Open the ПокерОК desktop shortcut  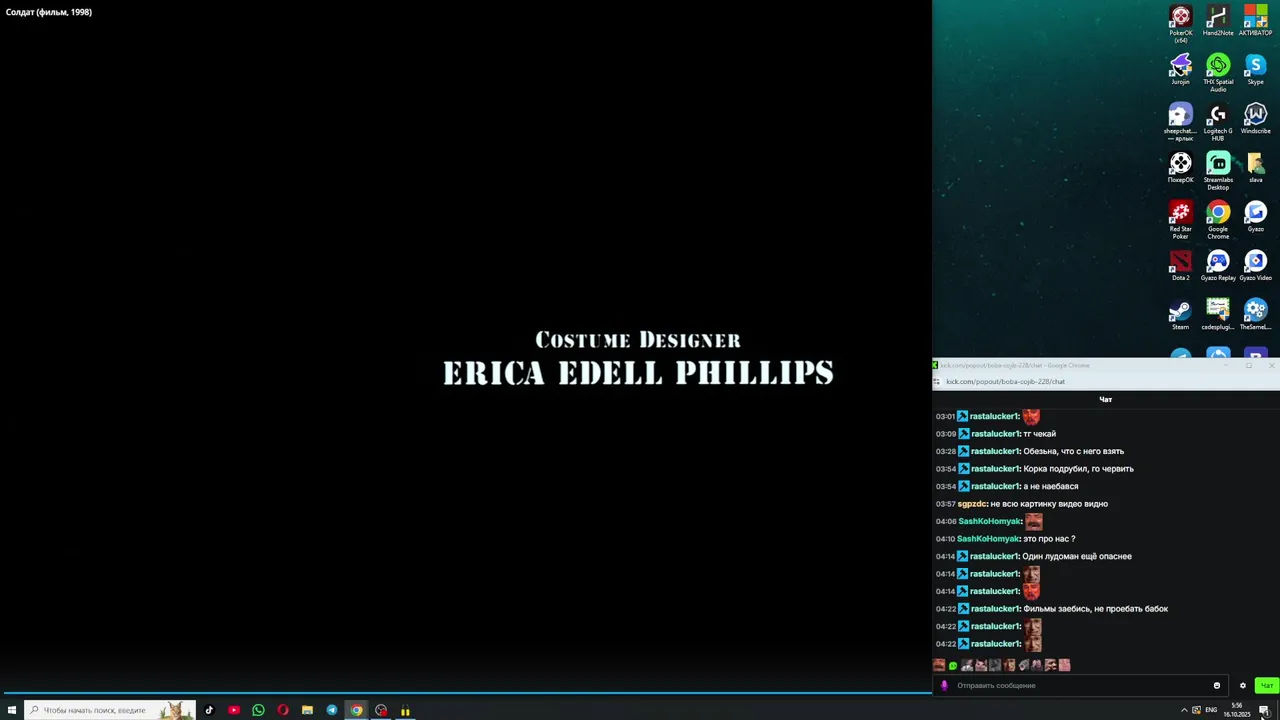click(x=1181, y=168)
